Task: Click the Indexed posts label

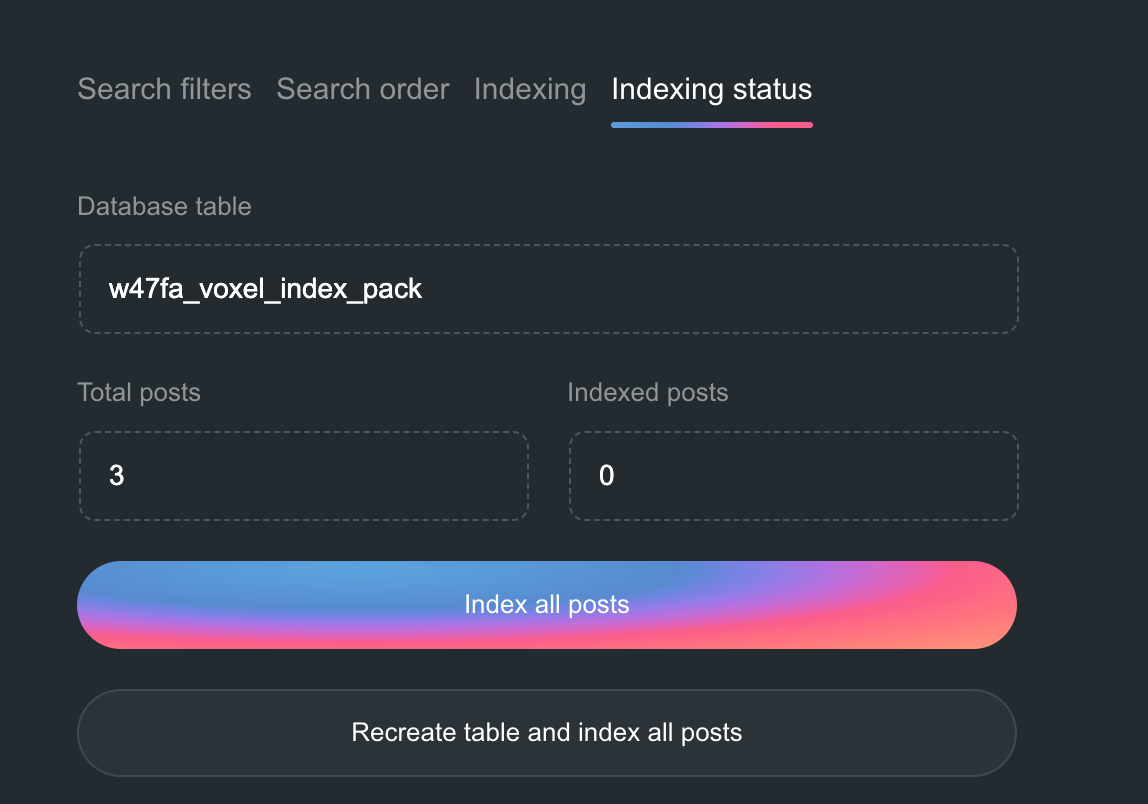Action: pos(647,393)
